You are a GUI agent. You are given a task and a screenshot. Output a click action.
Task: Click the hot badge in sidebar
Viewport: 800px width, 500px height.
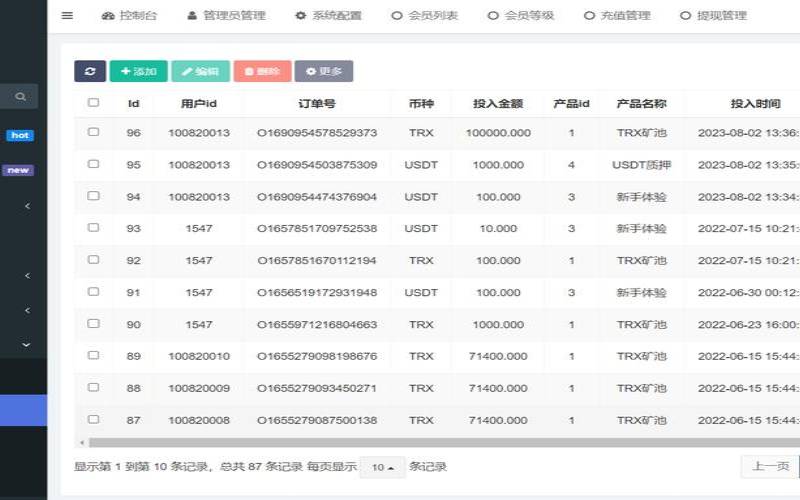click(20, 135)
